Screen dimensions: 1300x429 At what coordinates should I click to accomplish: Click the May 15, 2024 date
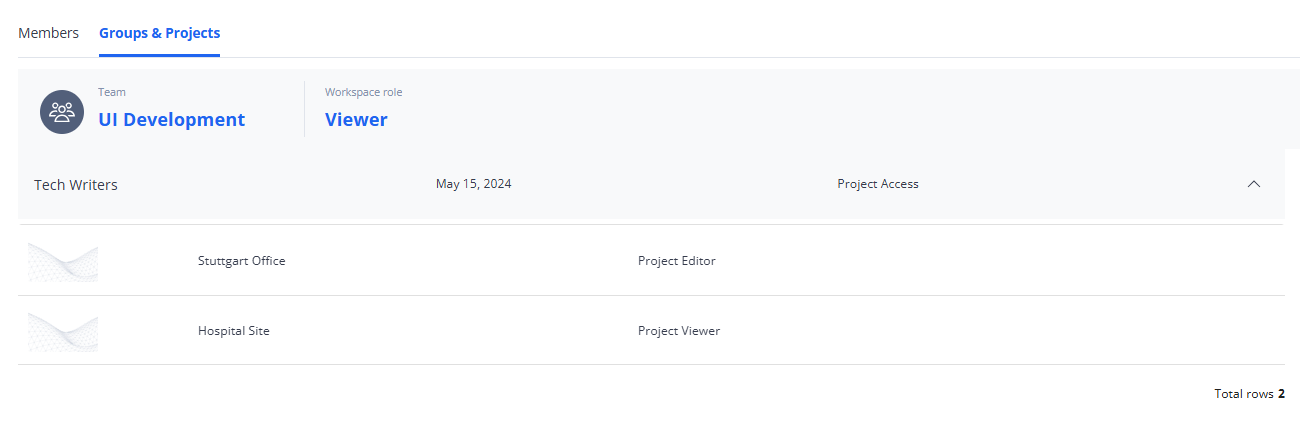click(x=473, y=184)
